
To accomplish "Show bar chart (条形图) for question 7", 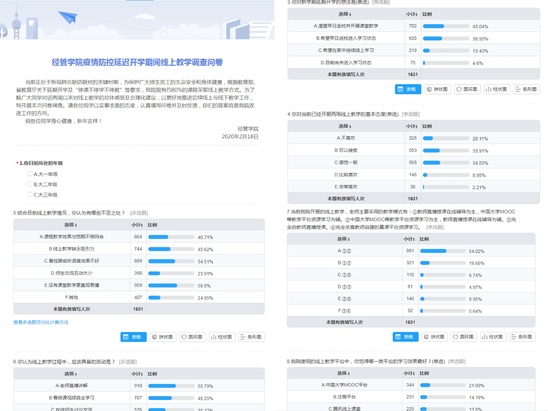I will (x=522, y=337).
